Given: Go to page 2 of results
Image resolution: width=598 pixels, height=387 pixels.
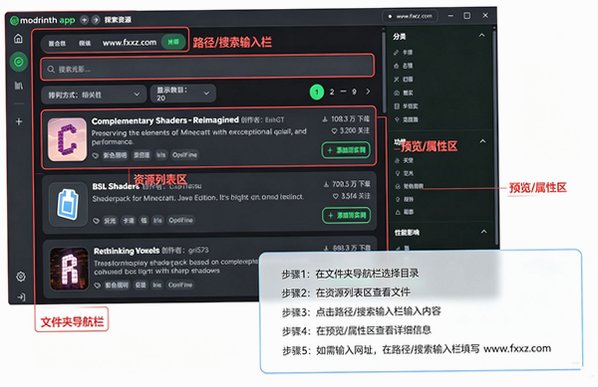Looking at the screenshot, I should (x=332, y=92).
